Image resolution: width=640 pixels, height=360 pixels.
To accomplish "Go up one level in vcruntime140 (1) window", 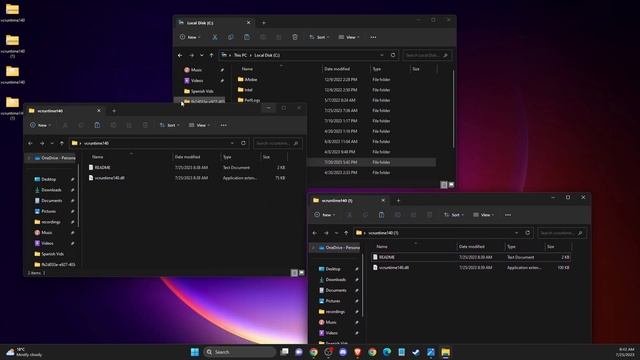I will [346, 233].
